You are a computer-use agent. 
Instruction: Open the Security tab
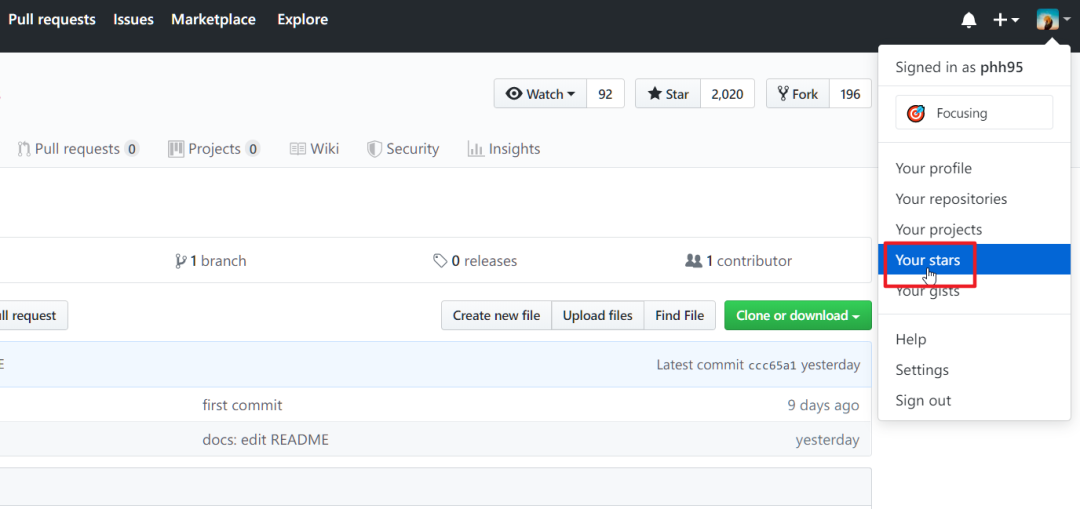pyautogui.click(x=403, y=149)
